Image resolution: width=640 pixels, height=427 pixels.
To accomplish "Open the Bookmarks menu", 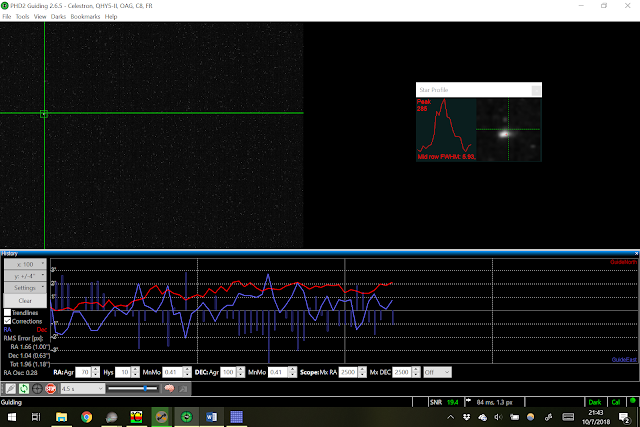I will pyautogui.click(x=85, y=17).
